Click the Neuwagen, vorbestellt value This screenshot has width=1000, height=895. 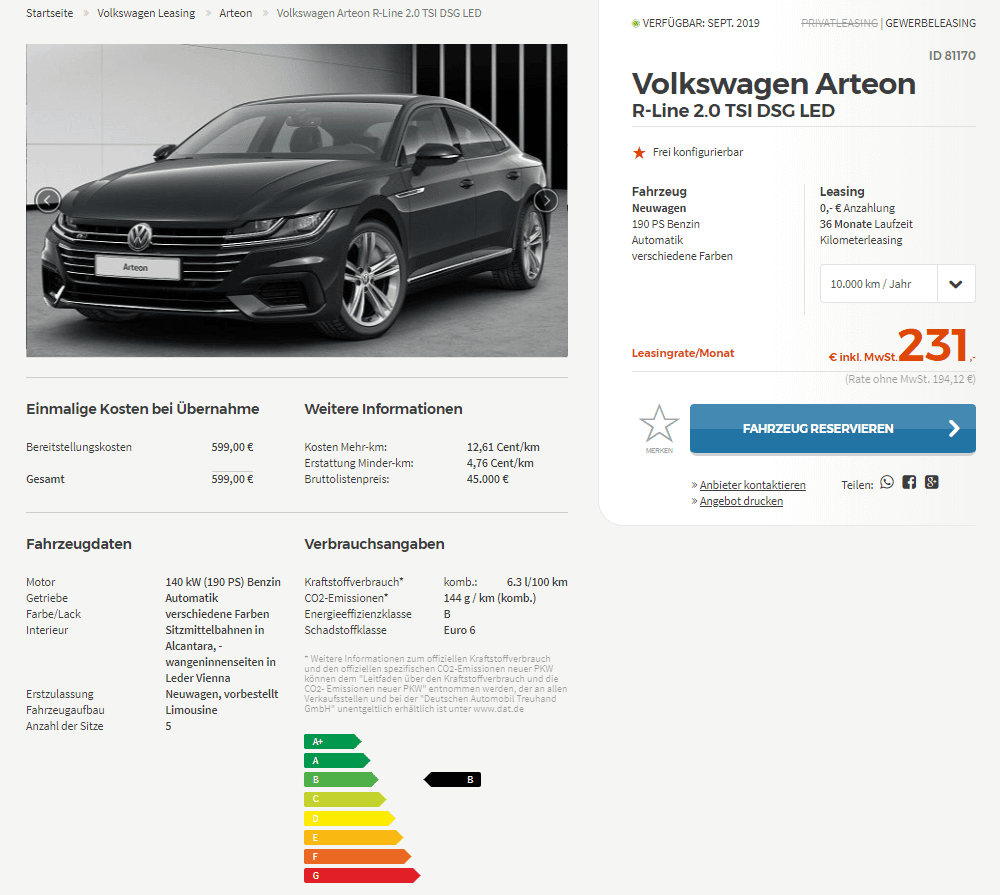tap(222, 693)
